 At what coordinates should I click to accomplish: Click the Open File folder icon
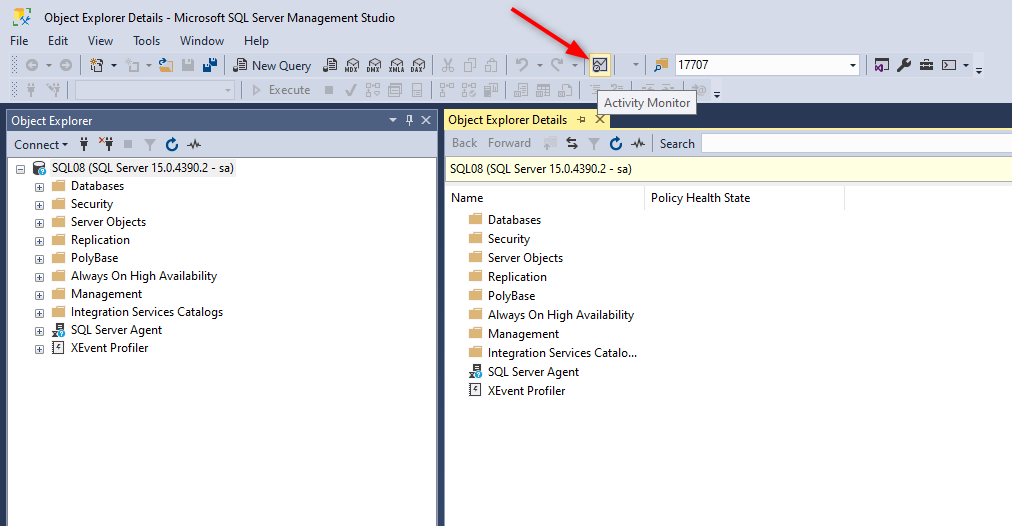pyautogui.click(x=166, y=65)
